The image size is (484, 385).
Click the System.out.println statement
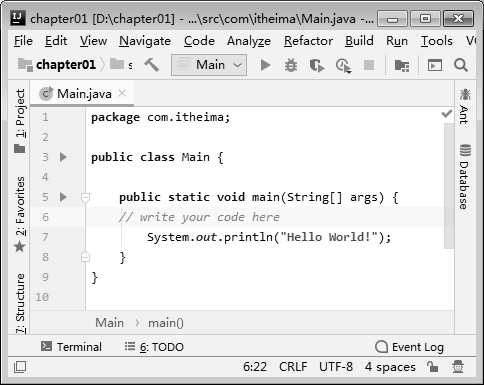tap(269, 237)
